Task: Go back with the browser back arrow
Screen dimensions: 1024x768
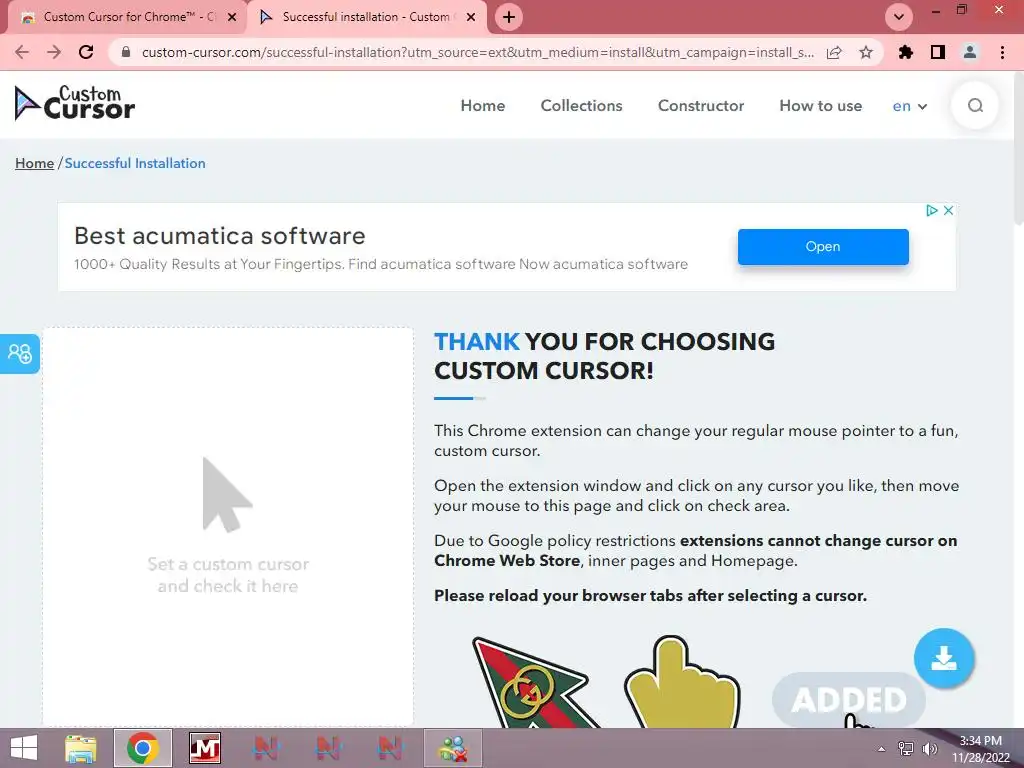Action: [x=22, y=52]
